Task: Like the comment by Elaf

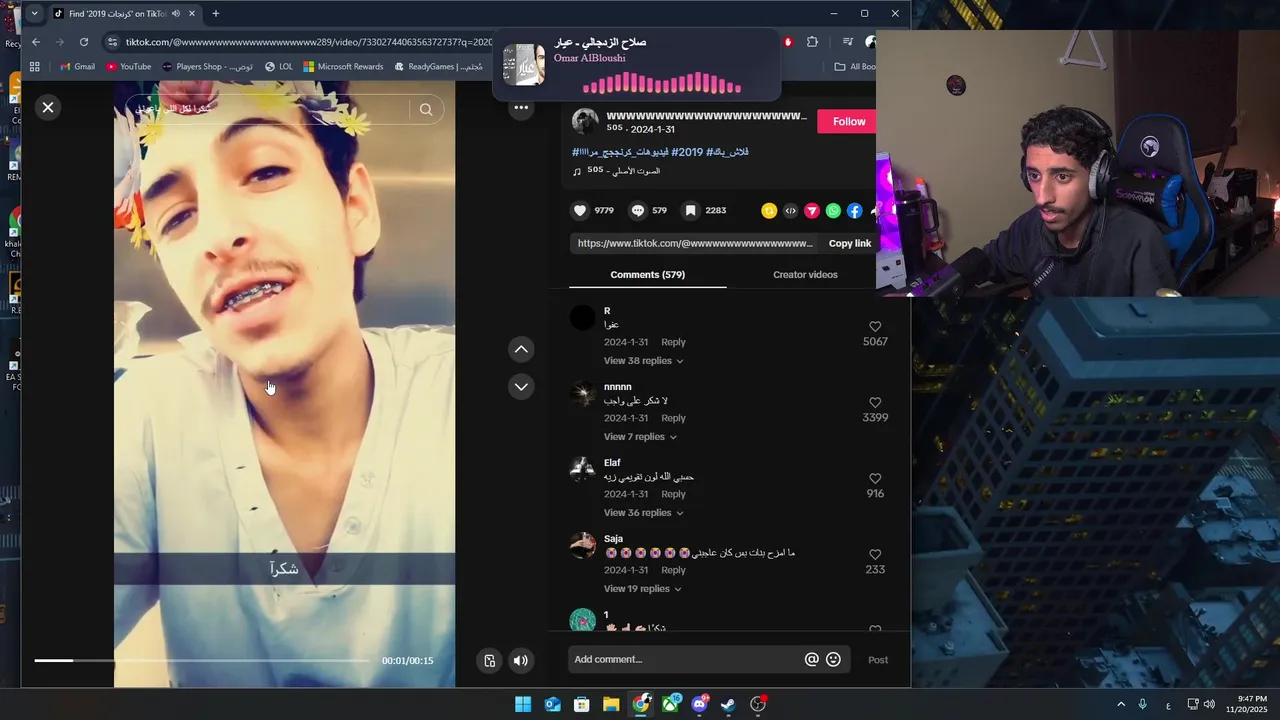Action: [875, 478]
